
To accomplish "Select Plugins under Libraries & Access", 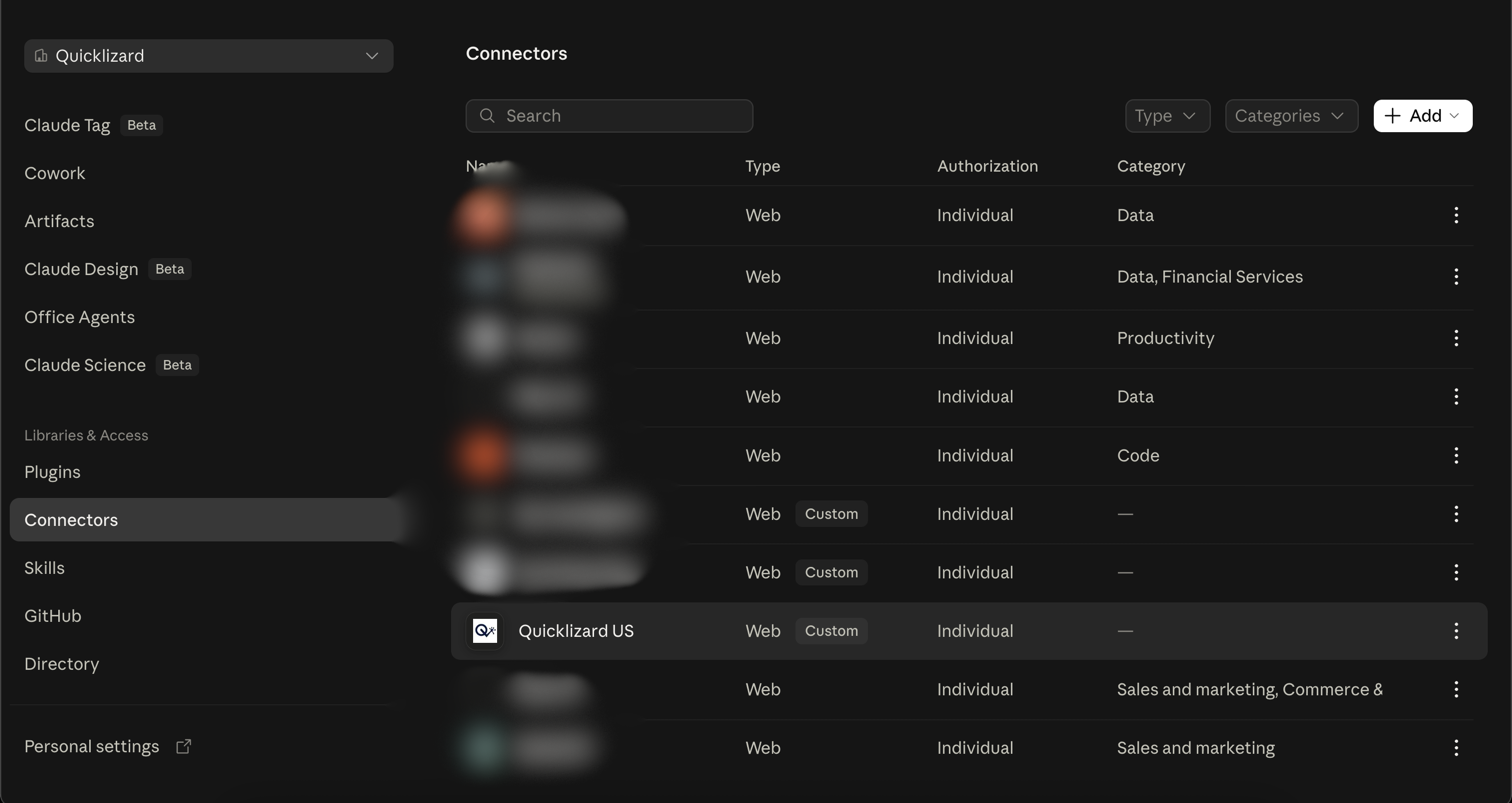I will pos(52,472).
